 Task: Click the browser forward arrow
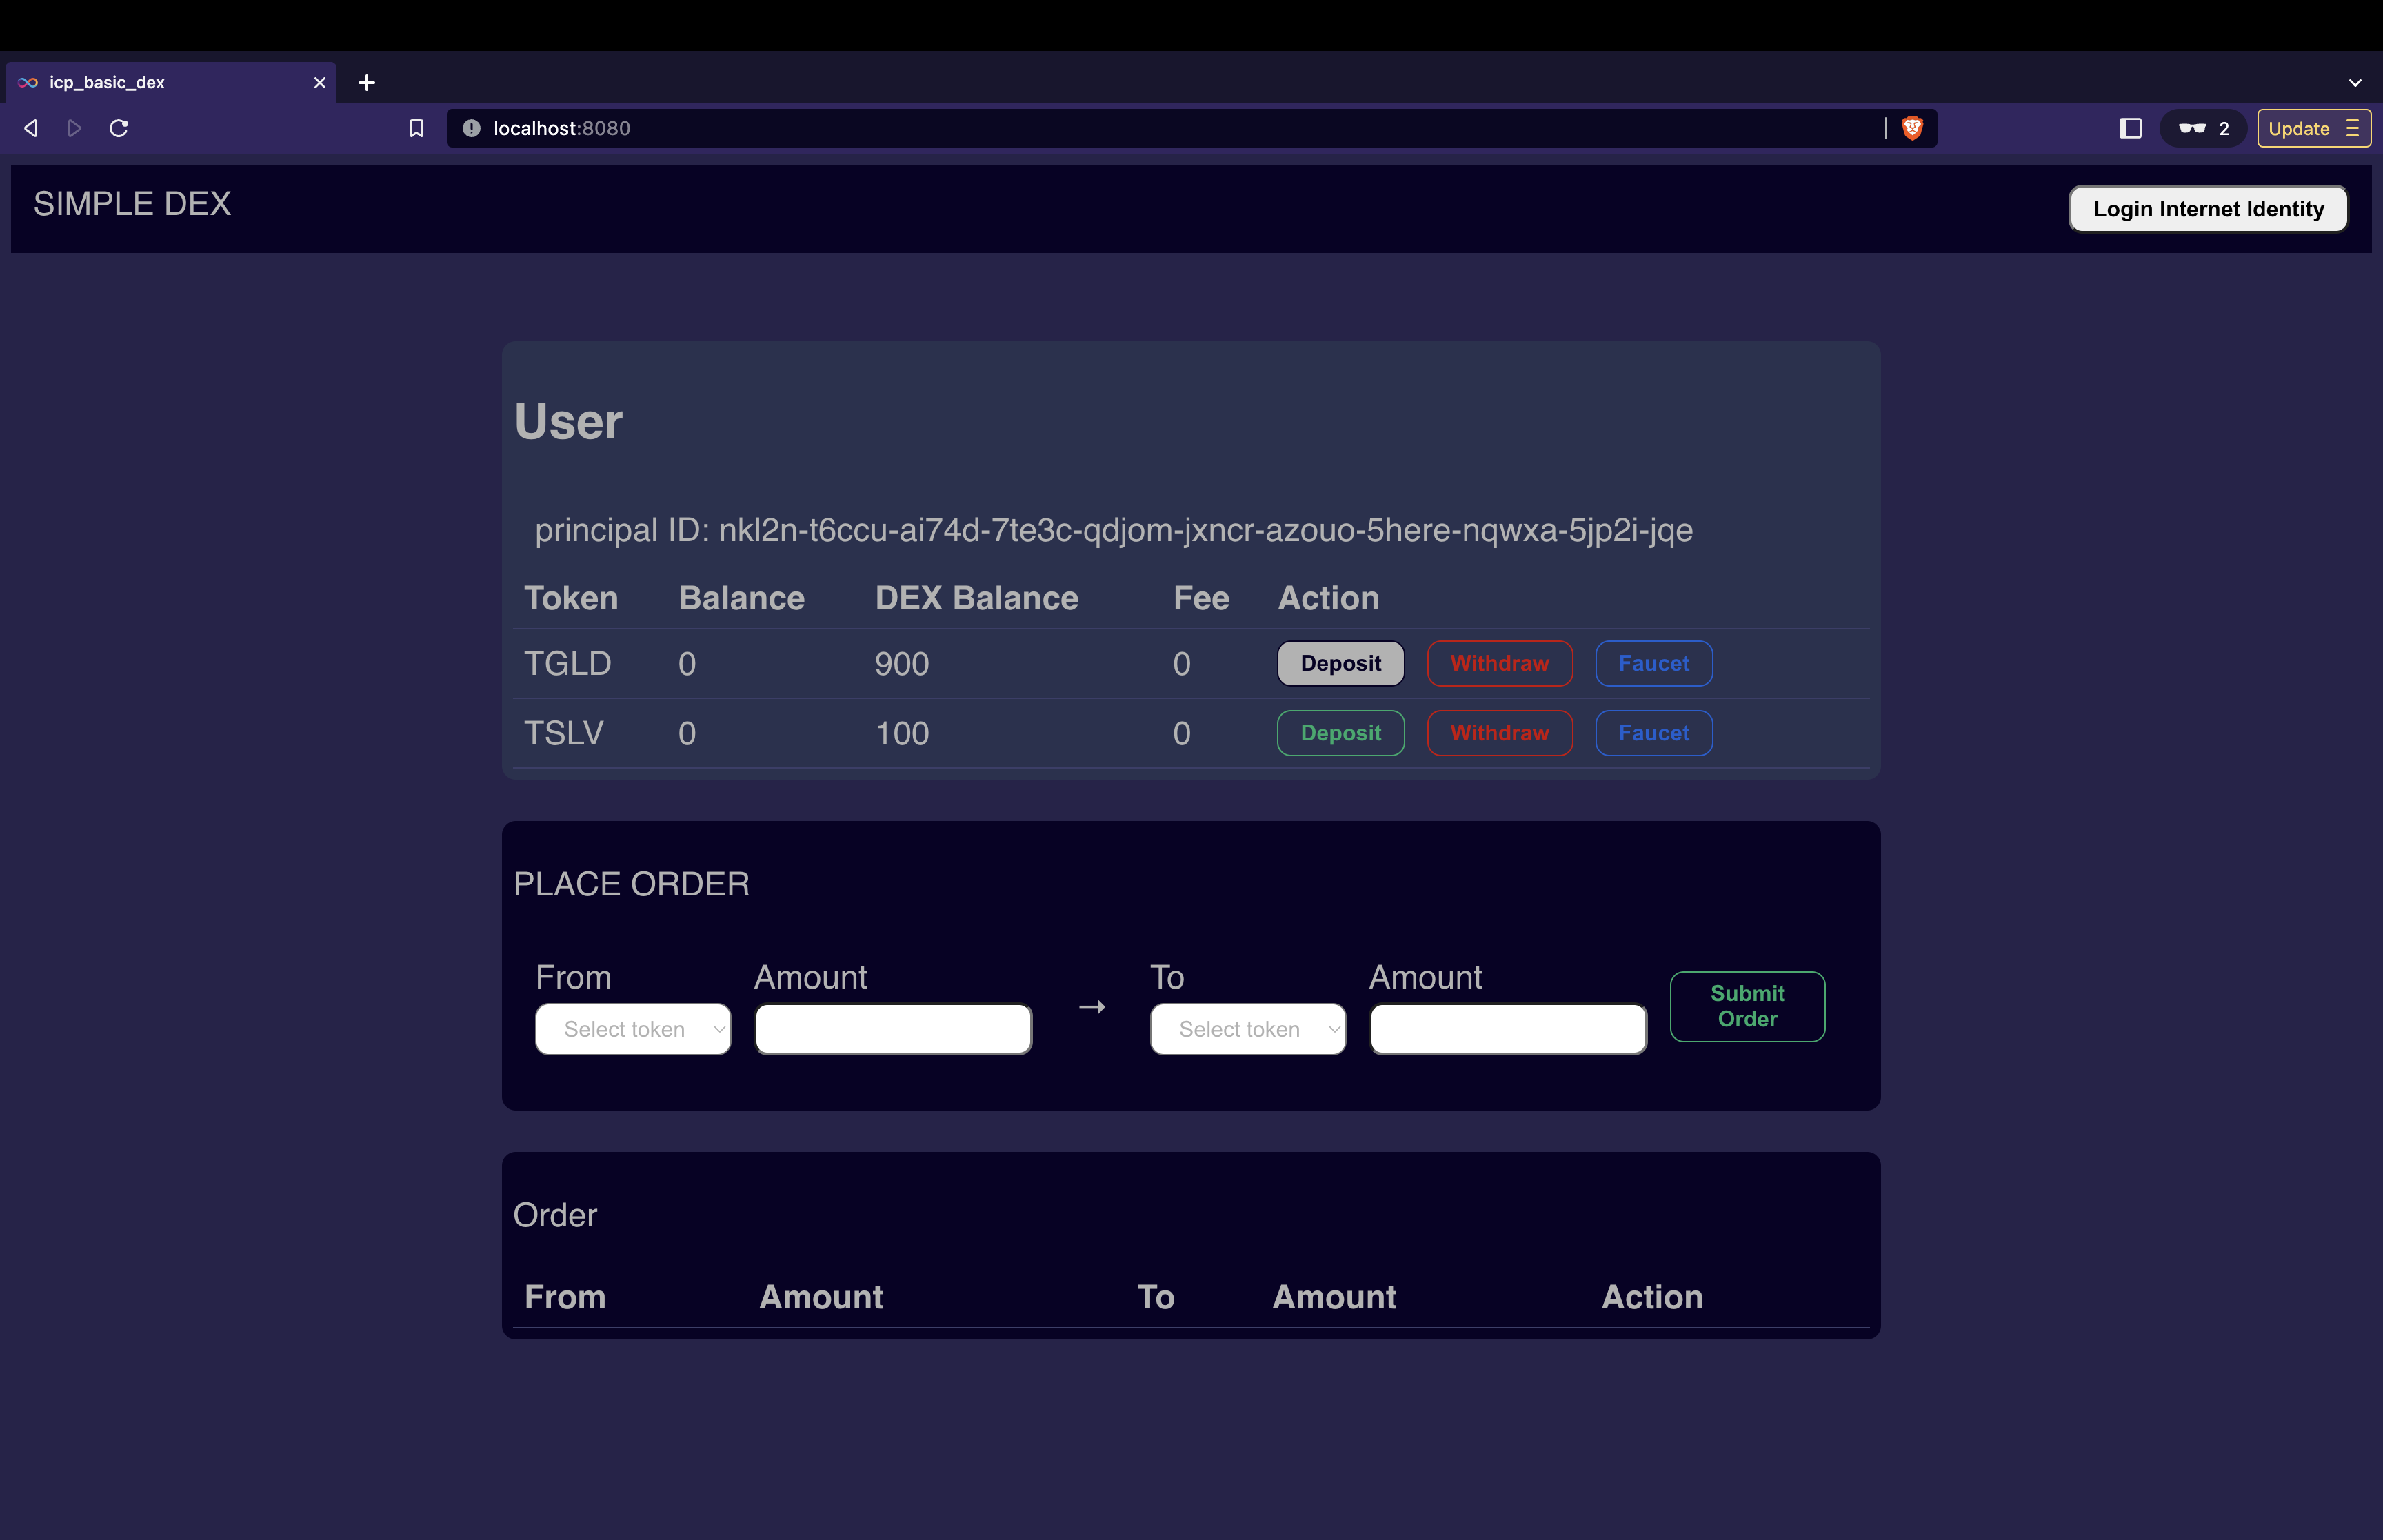coord(74,128)
